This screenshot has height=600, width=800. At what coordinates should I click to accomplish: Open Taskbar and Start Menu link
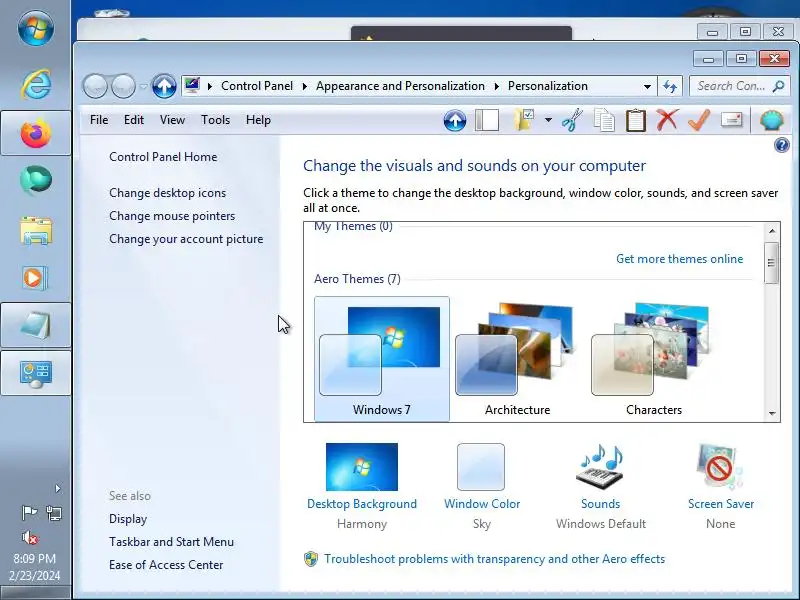(171, 542)
